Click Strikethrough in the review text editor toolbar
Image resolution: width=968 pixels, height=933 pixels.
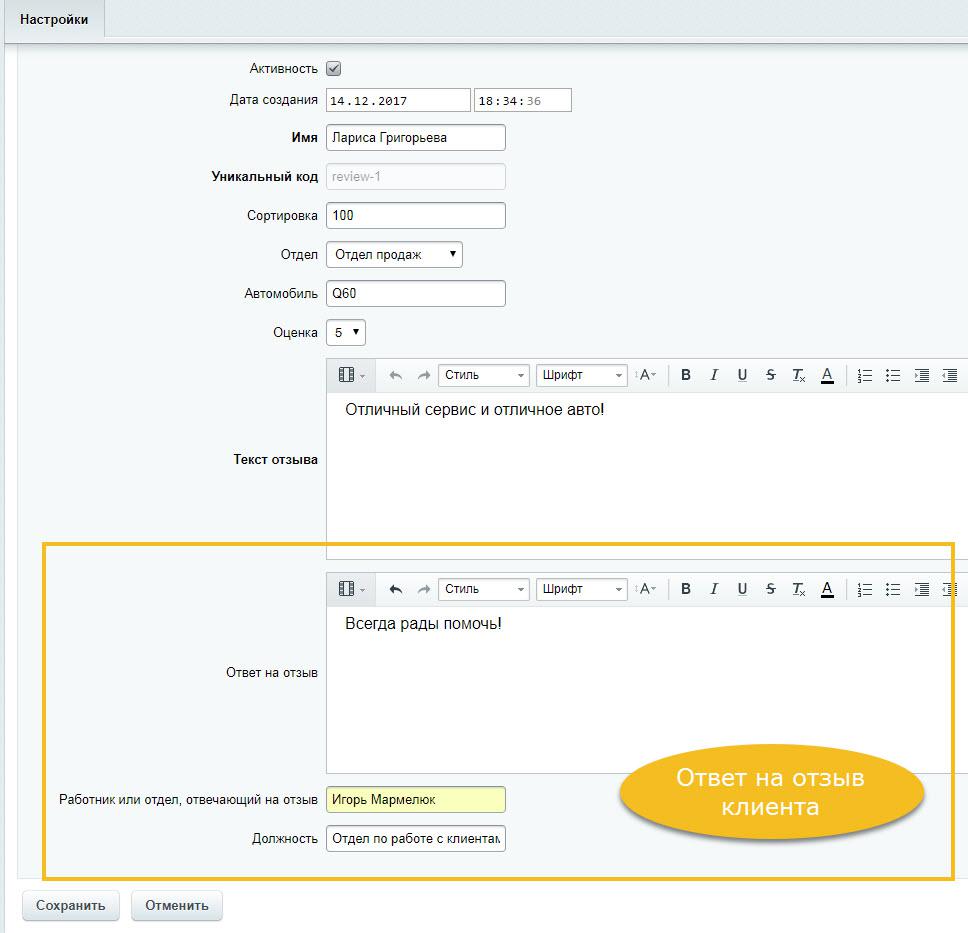[770, 375]
